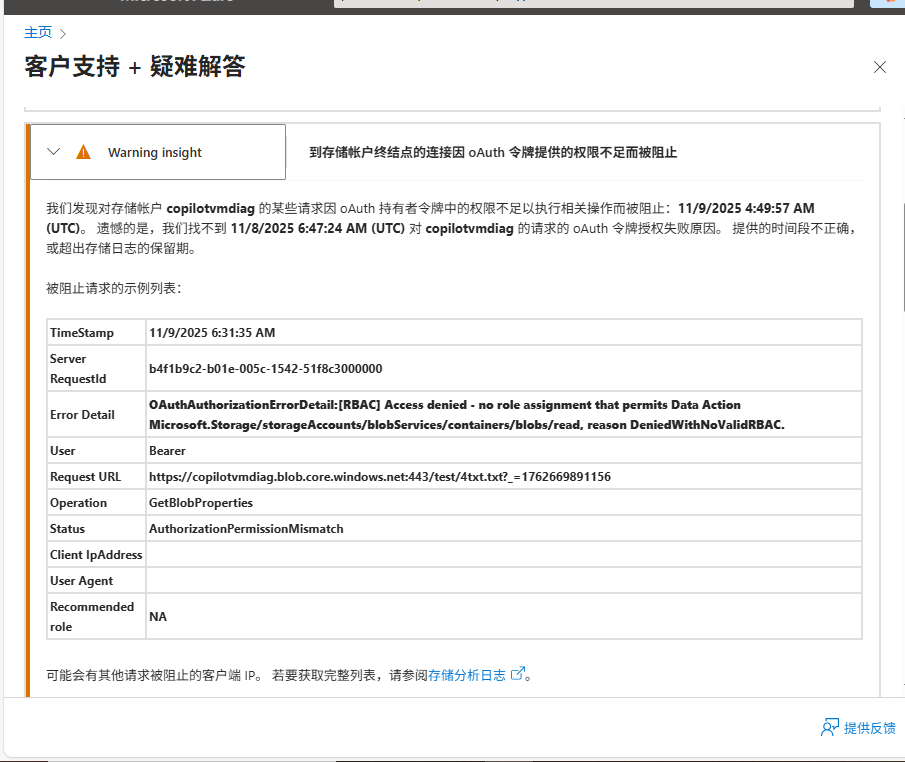The image size is (905, 762).
Task: Select the Recommended role value NA
Action: coord(158,617)
